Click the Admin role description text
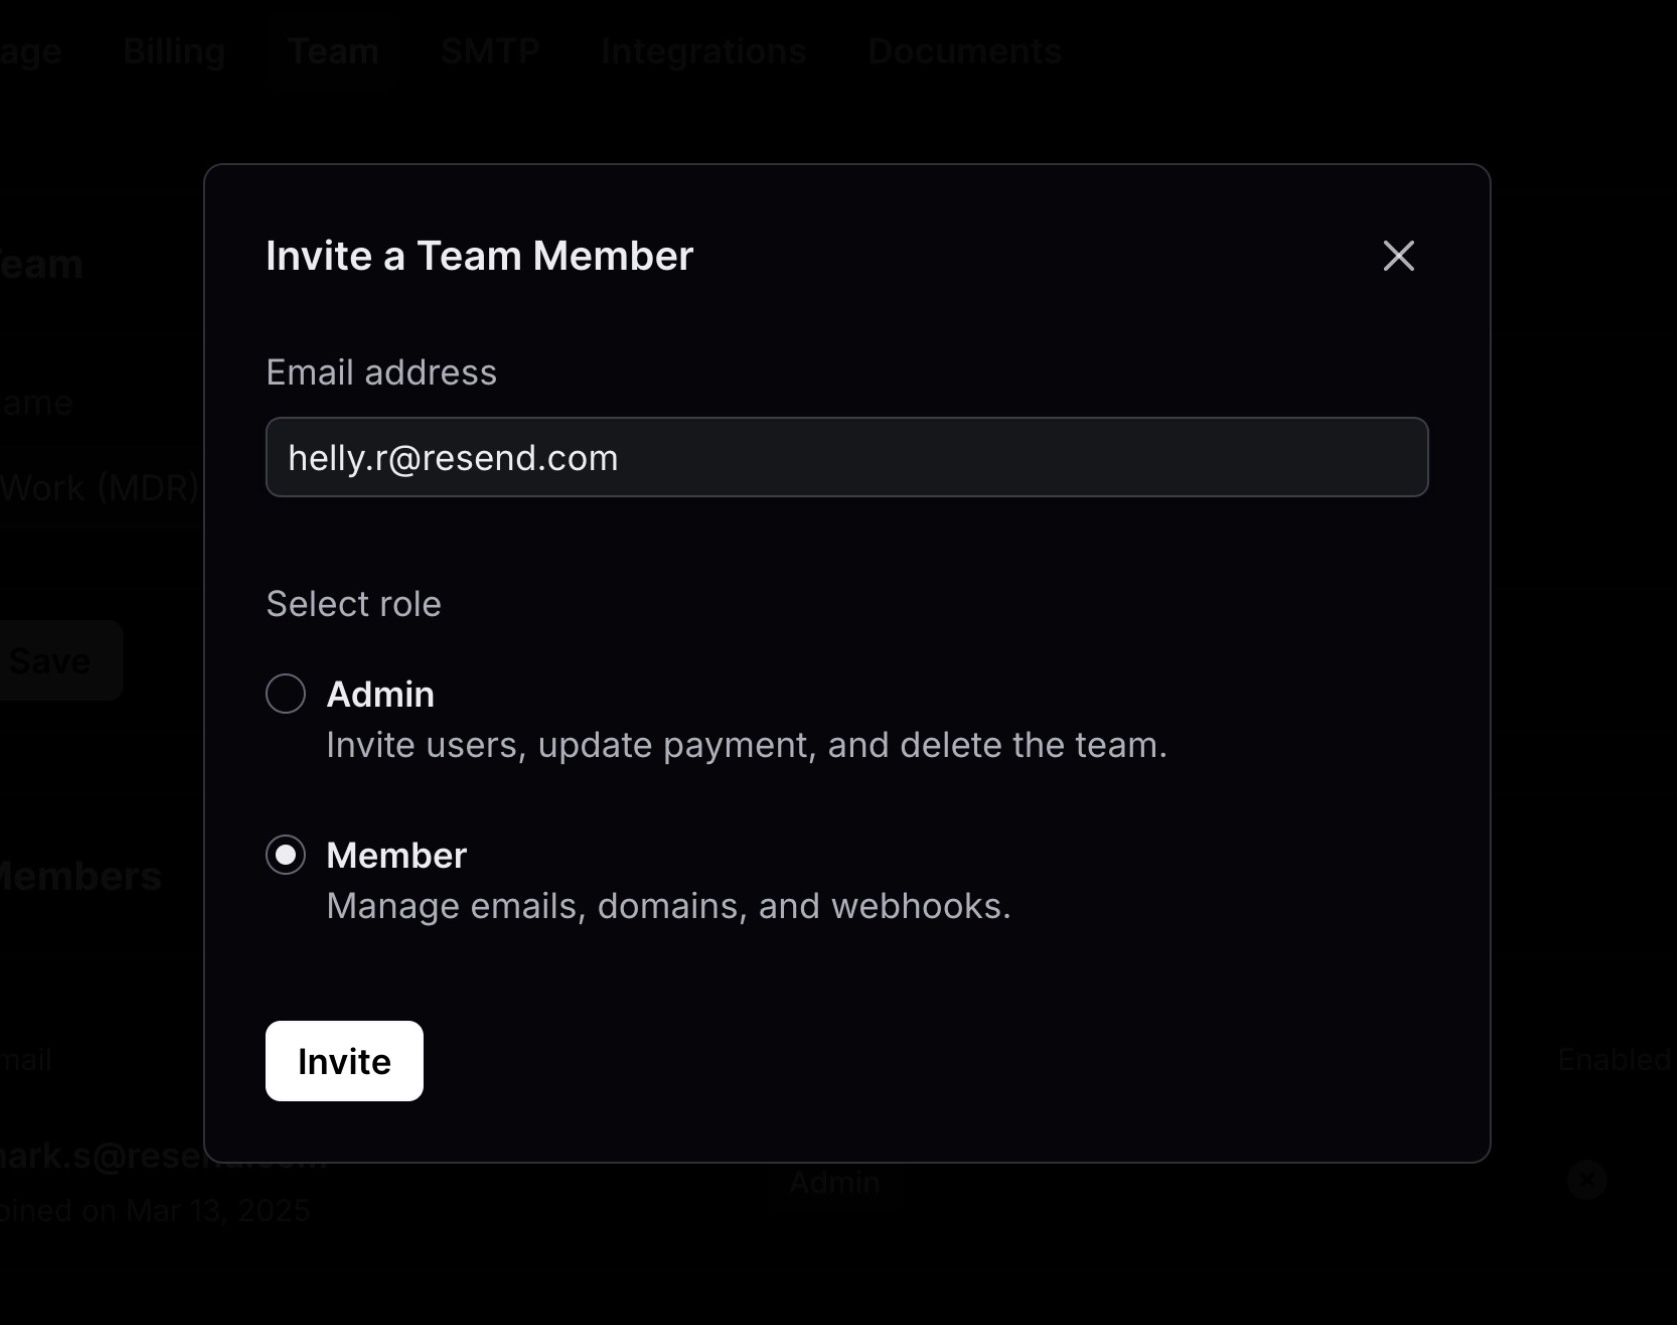This screenshot has height=1325, width=1677. (746, 745)
